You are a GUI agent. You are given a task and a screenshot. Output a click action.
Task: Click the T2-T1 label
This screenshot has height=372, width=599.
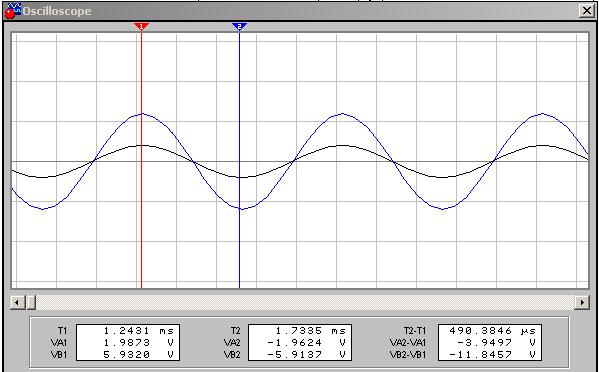pyautogui.click(x=414, y=330)
